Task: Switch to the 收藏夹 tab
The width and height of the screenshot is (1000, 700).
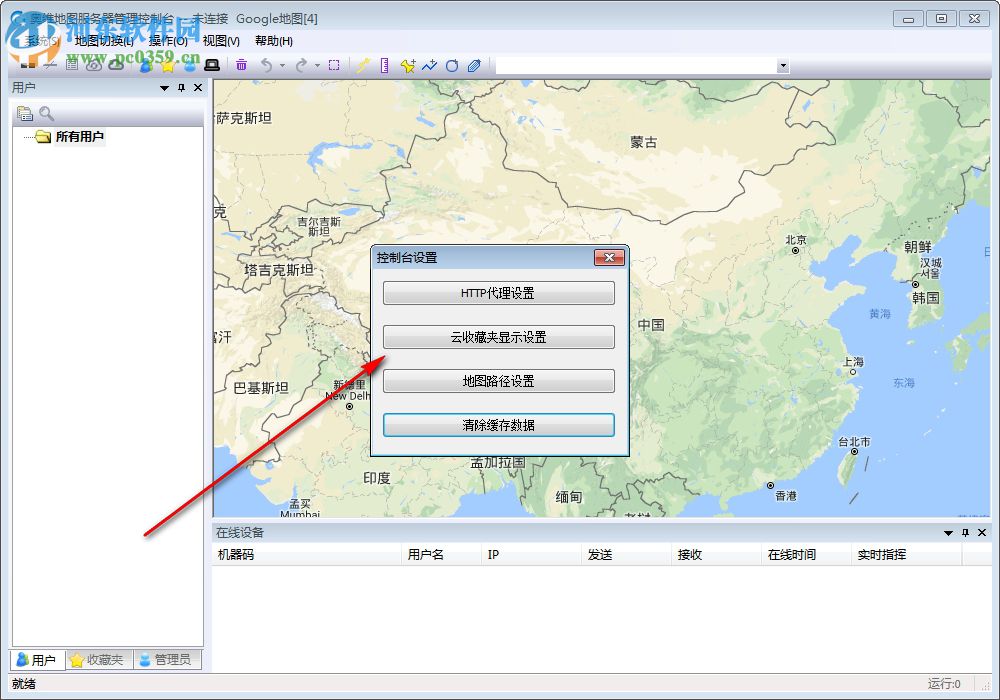Action: coord(97,659)
